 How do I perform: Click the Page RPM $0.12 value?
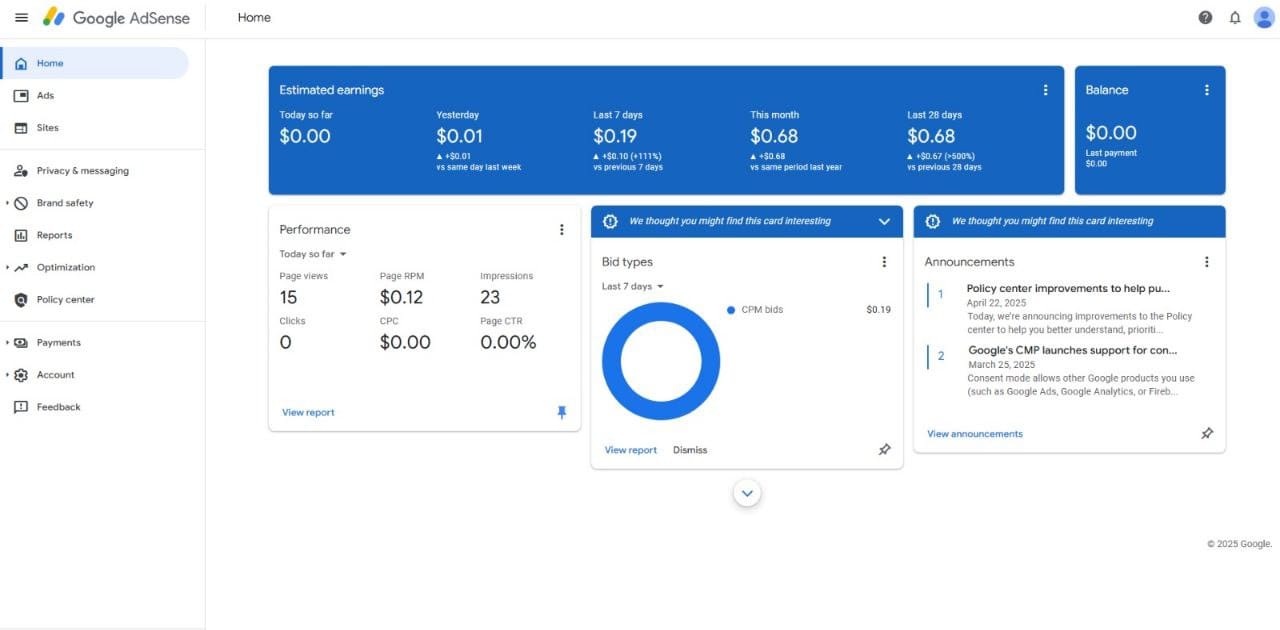[x=401, y=297]
